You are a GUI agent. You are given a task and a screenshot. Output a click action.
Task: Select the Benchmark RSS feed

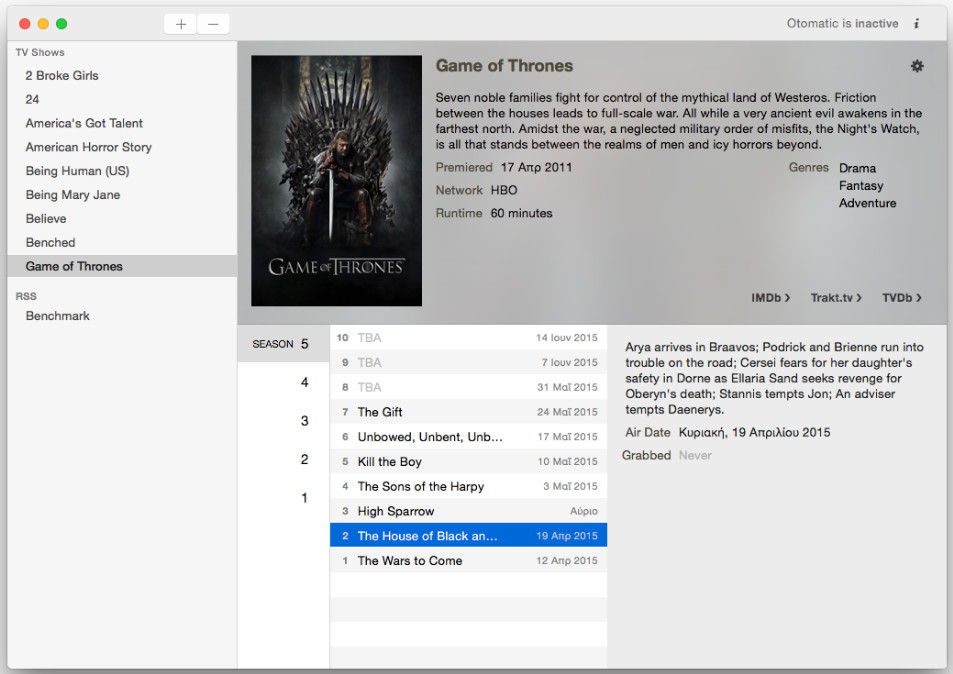click(122, 315)
